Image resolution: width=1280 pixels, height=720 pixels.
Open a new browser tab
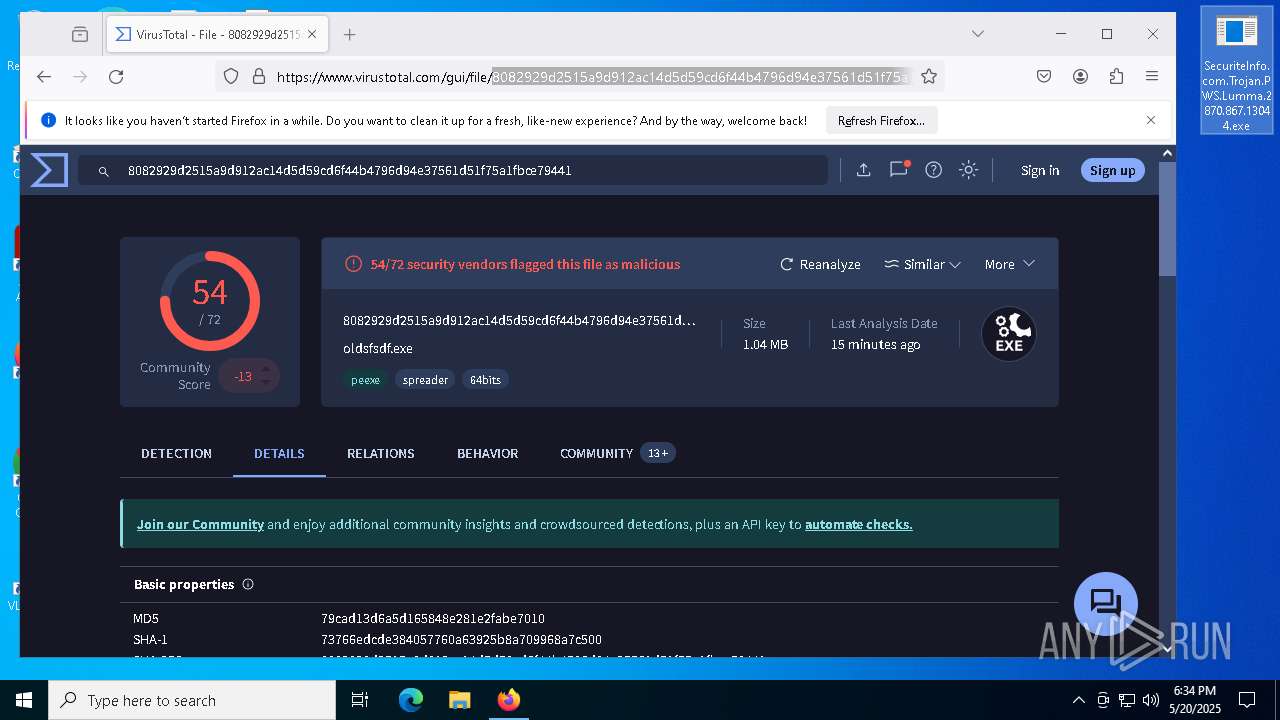pyautogui.click(x=349, y=34)
